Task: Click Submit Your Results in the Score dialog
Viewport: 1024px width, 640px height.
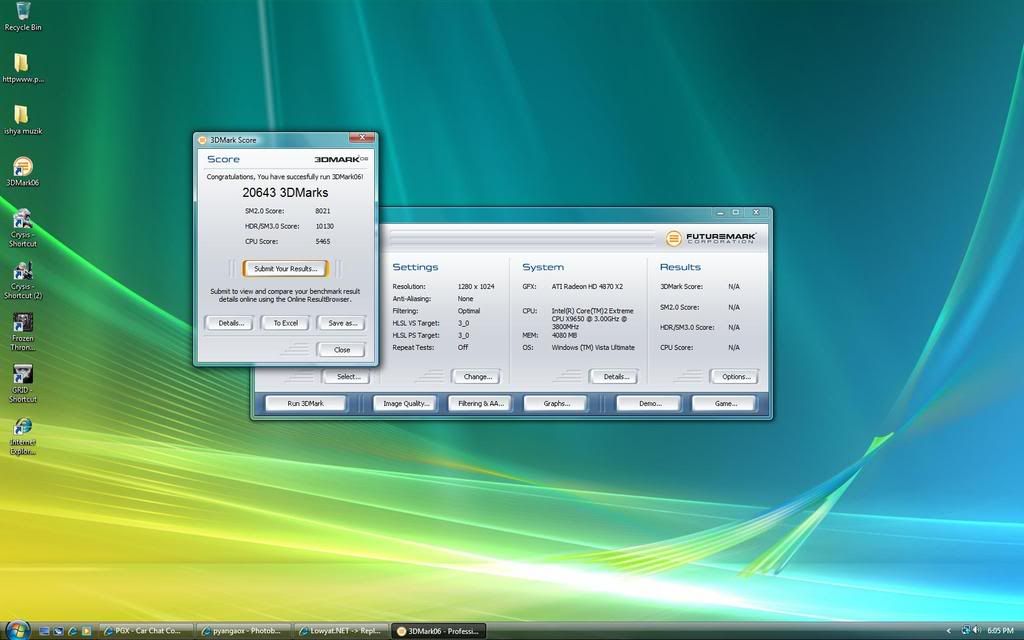Action: pos(285,268)
